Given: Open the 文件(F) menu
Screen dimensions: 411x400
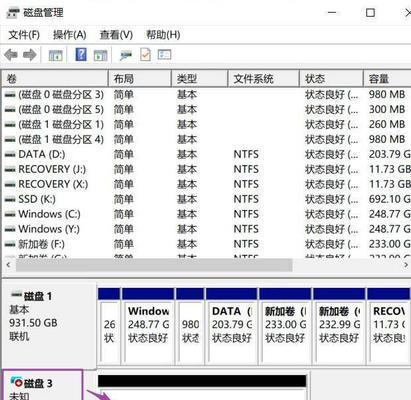Looking at the screenshot, I should (x=24, y=35).
